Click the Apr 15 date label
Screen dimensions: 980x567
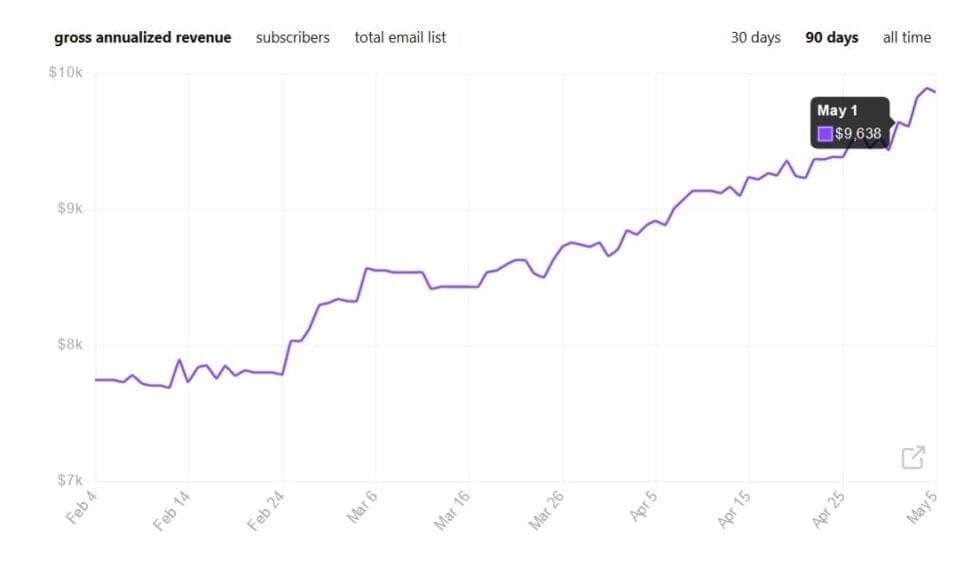pyautogui.click(x=733, y=511)
